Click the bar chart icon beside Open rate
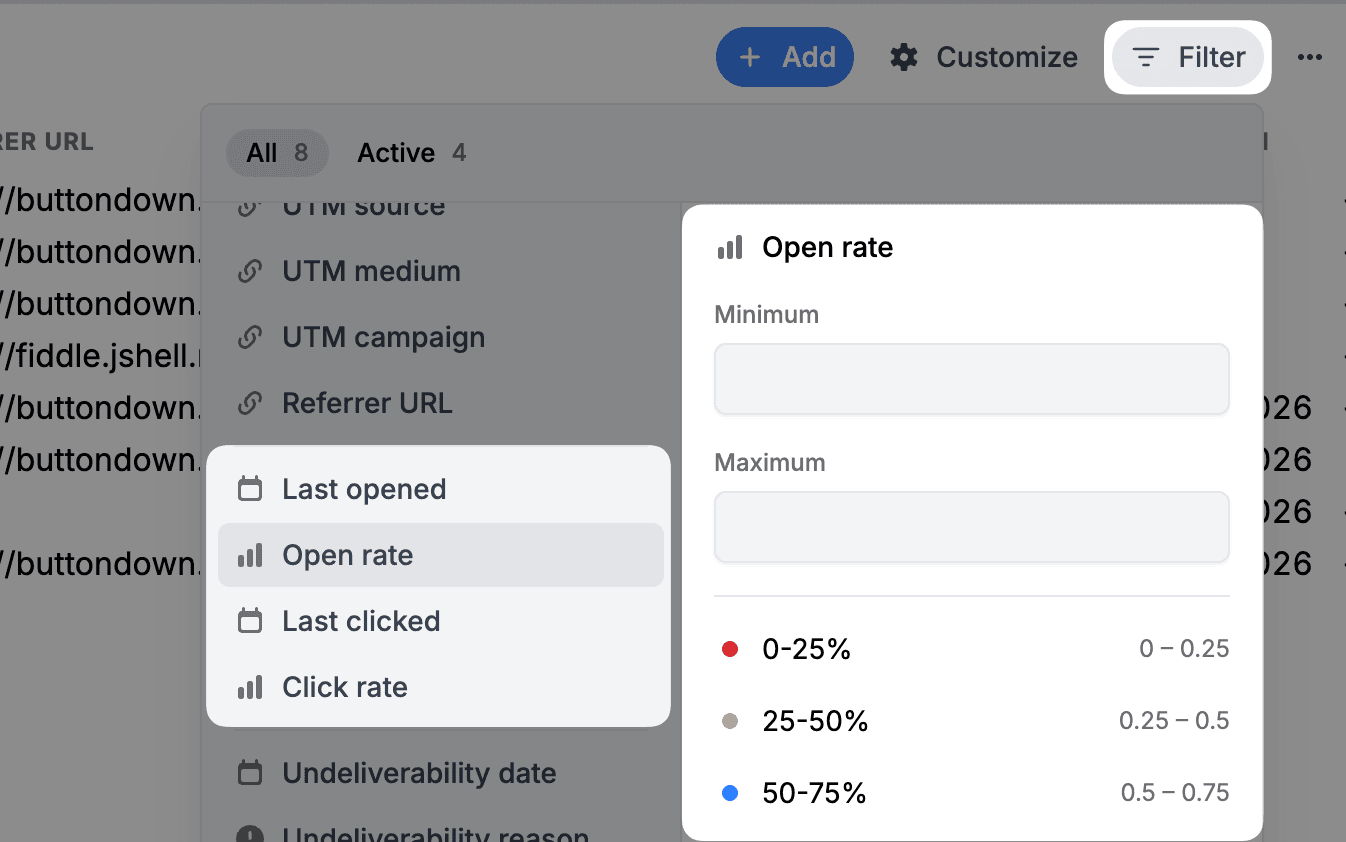Viewport: 1346px width, 842px height. [x=248, y=554]
